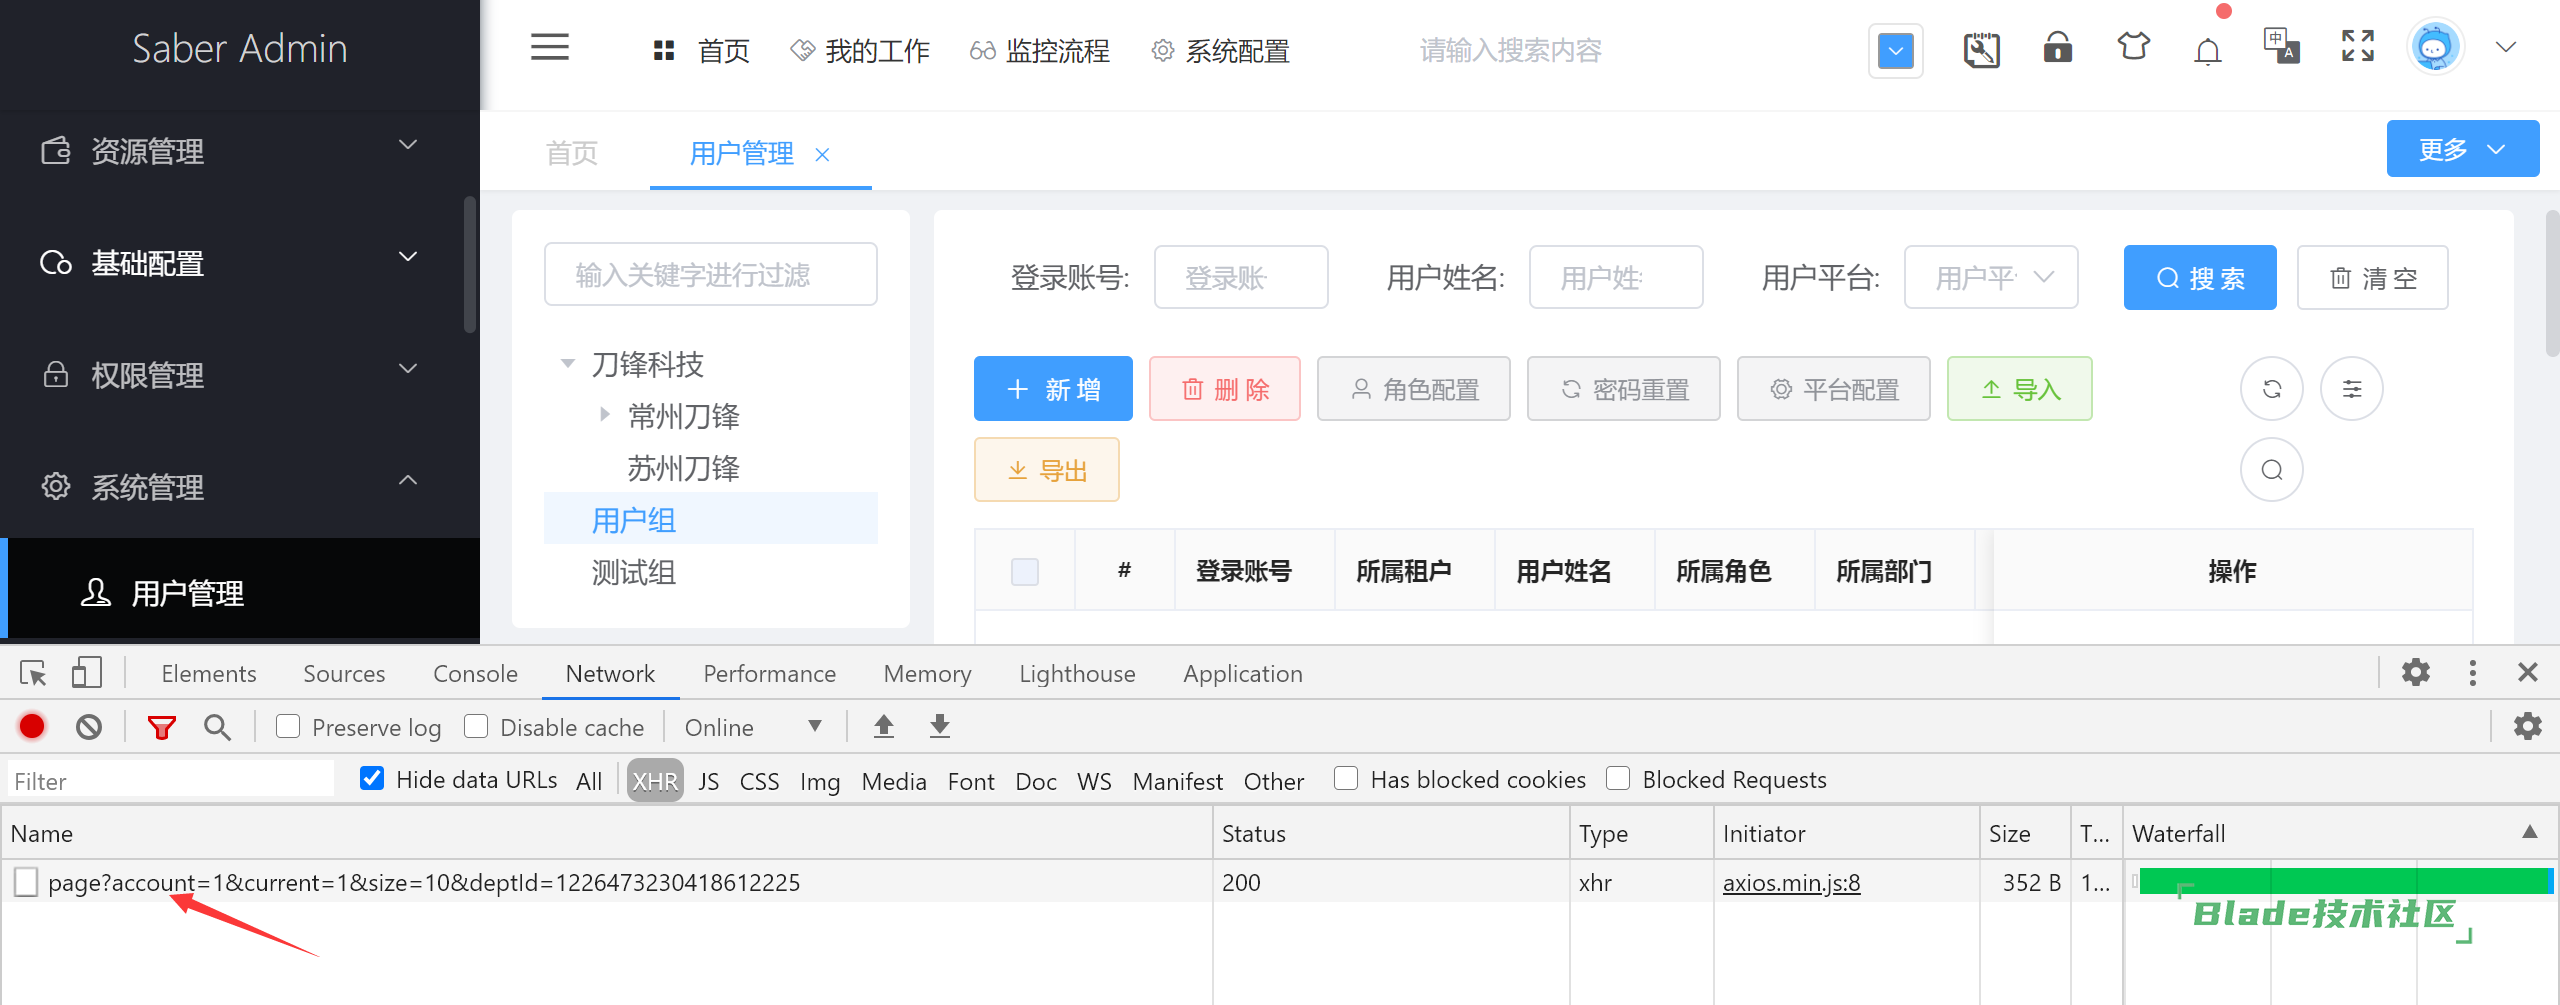Click the tree keyword filter input

pyautogui.click(x=711, y=274)
